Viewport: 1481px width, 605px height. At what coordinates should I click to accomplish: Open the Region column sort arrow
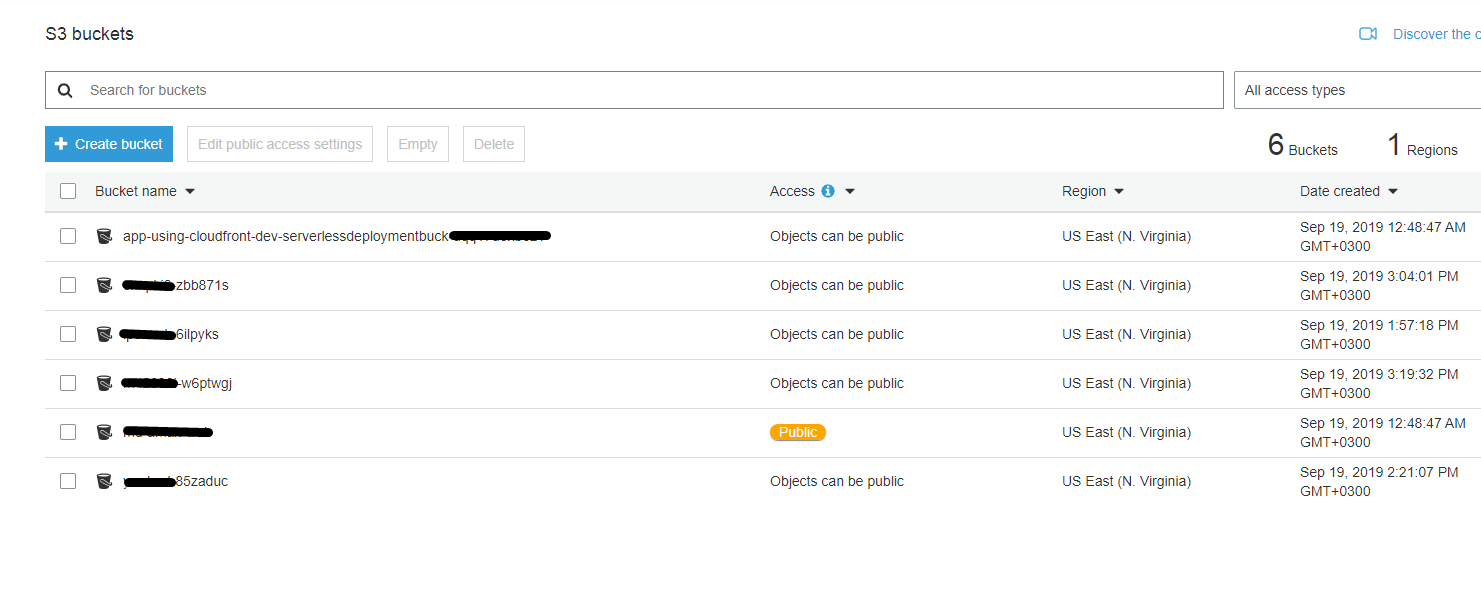tap(1119, 191)
